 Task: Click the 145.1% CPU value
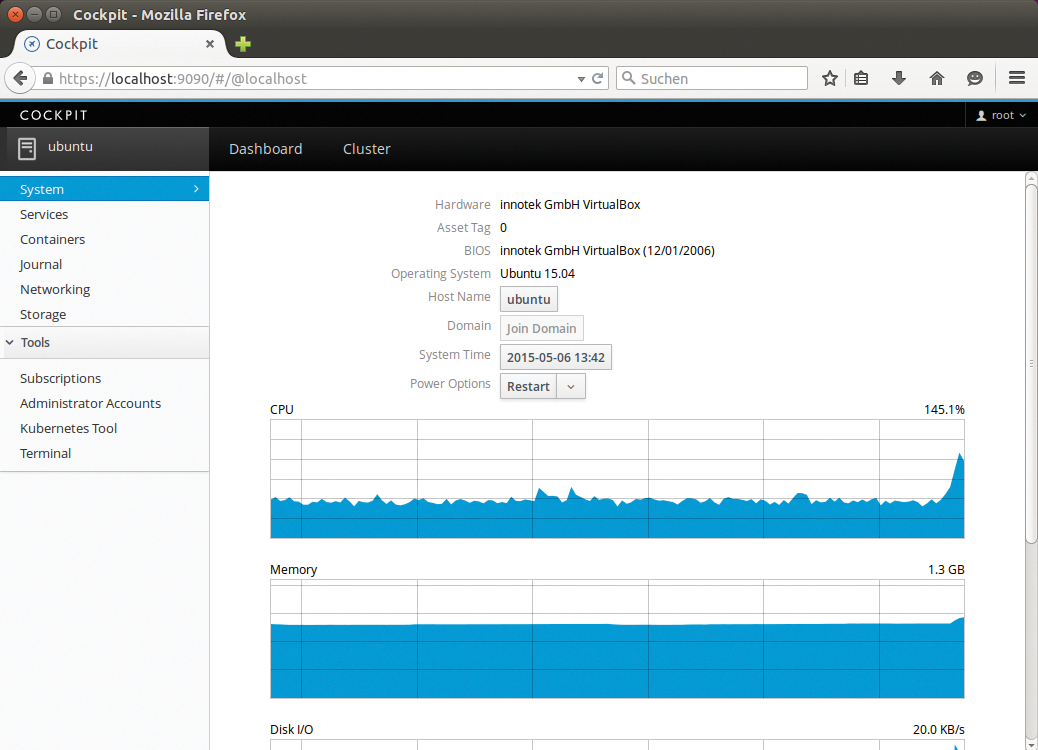tap(944, 410)
